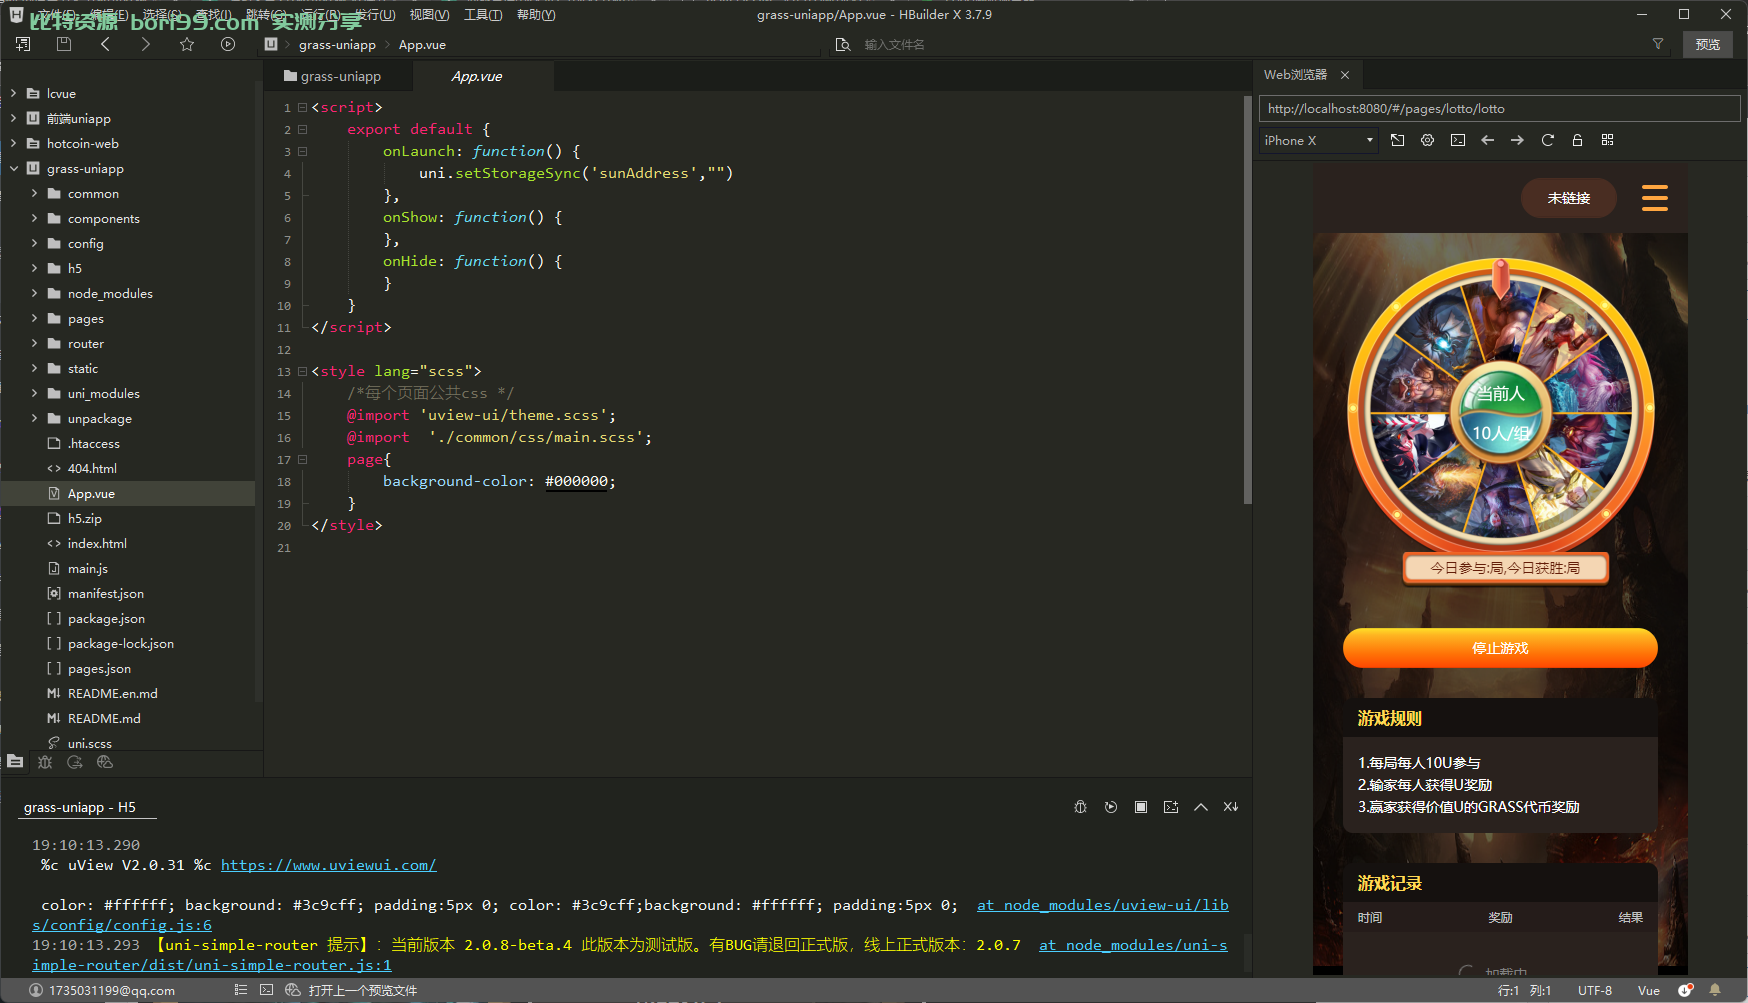Expand the pages folder

[x=34, y=318]
